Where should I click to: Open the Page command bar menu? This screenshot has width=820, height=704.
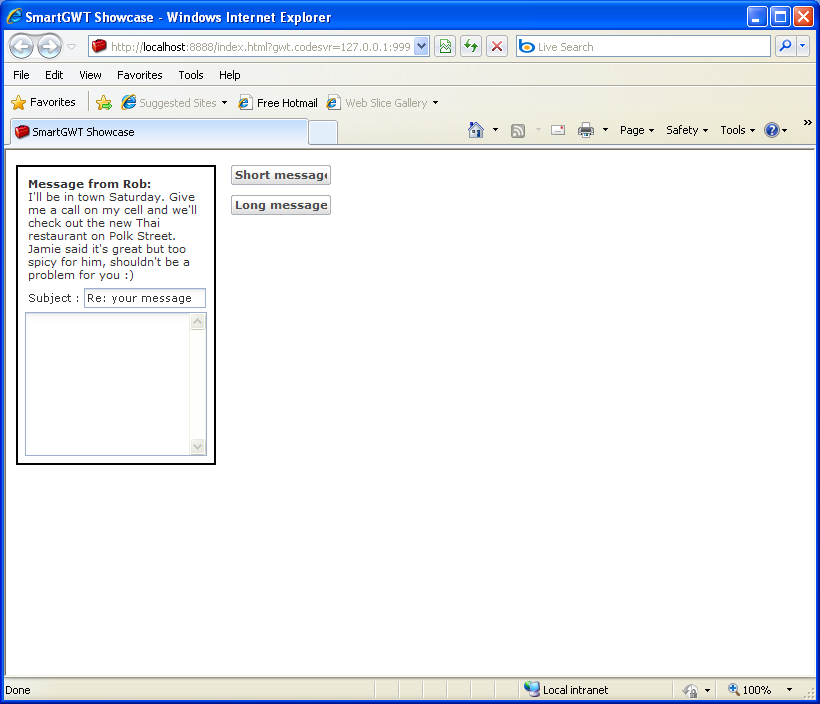tap(637, 130)
